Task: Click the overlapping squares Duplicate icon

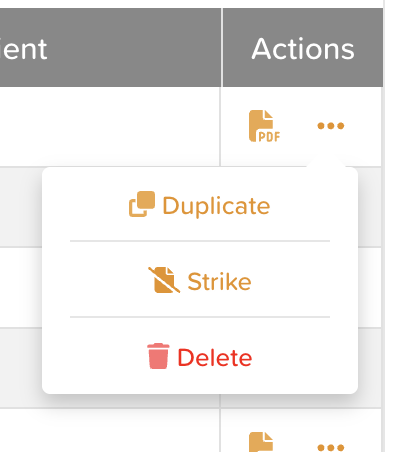Action: 142,204
